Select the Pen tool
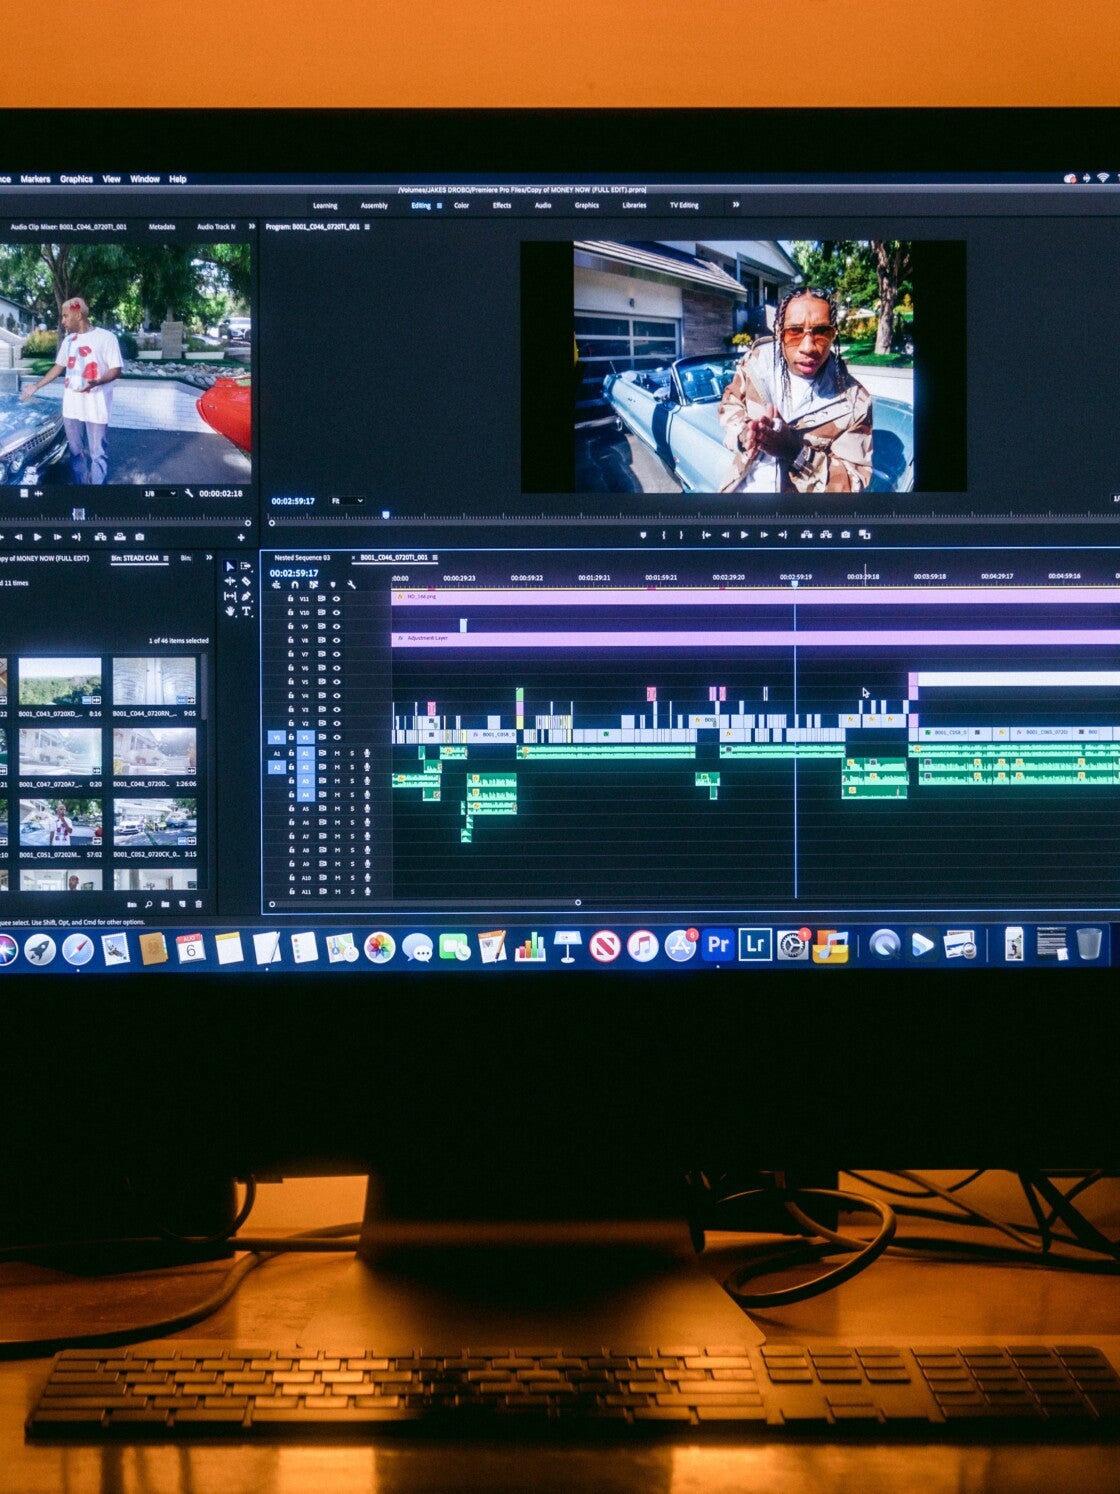 pyautogui.click(x=246, y=596)
